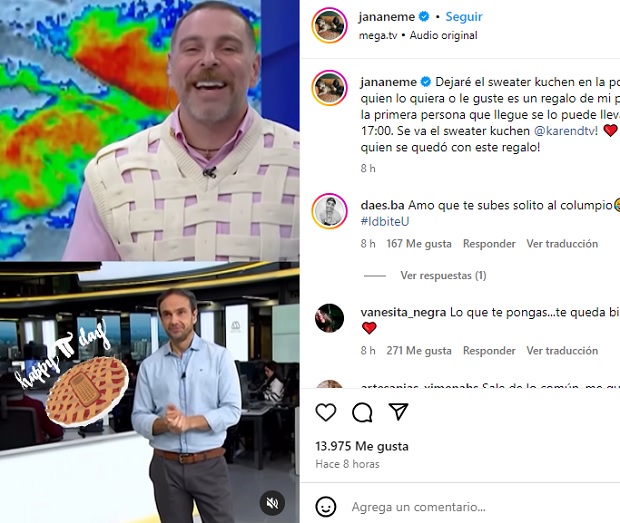Open vanesita_negra commenter avatar
Screen dimensions: 620x523
329,318
